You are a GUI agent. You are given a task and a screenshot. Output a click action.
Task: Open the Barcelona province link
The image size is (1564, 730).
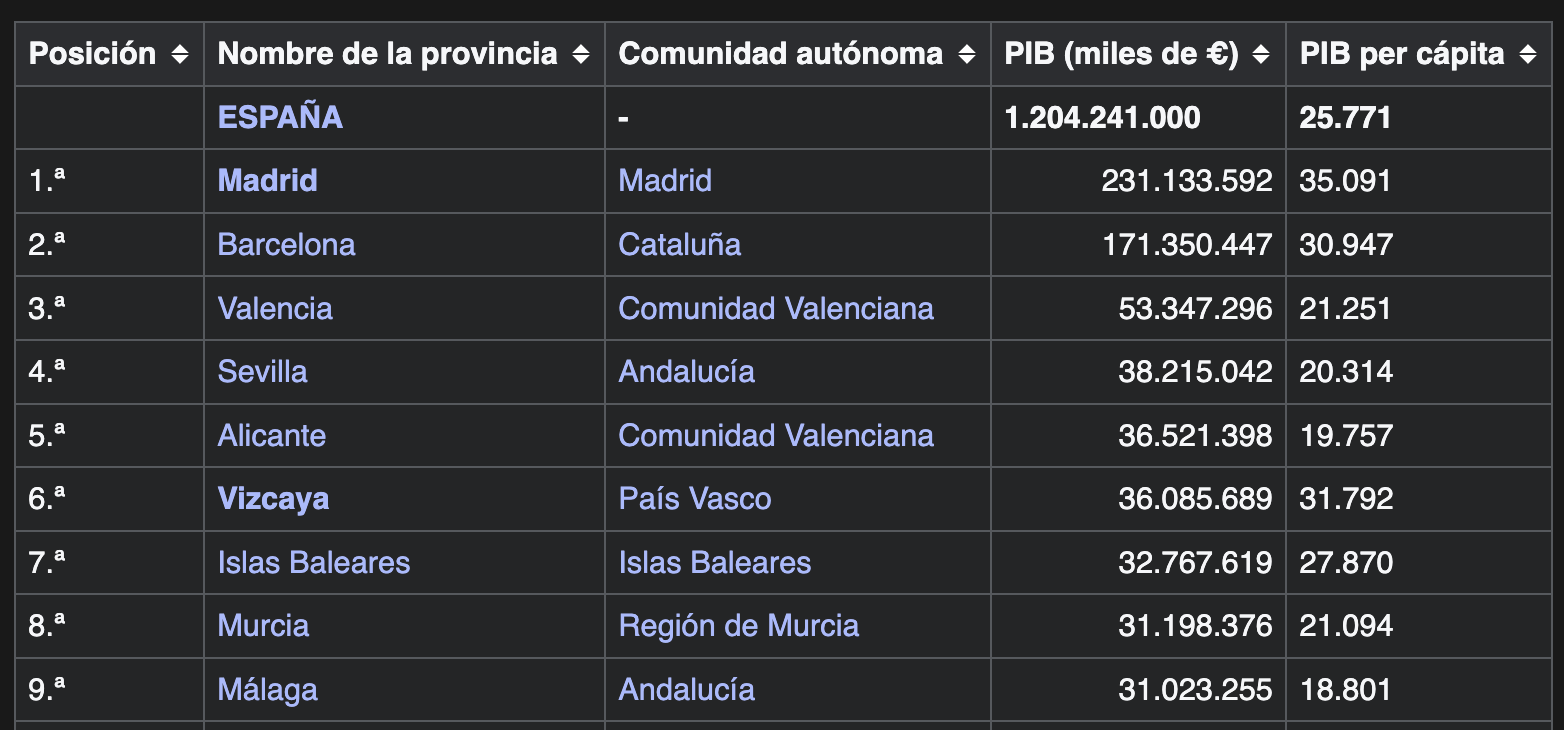[x=286, y=244]
